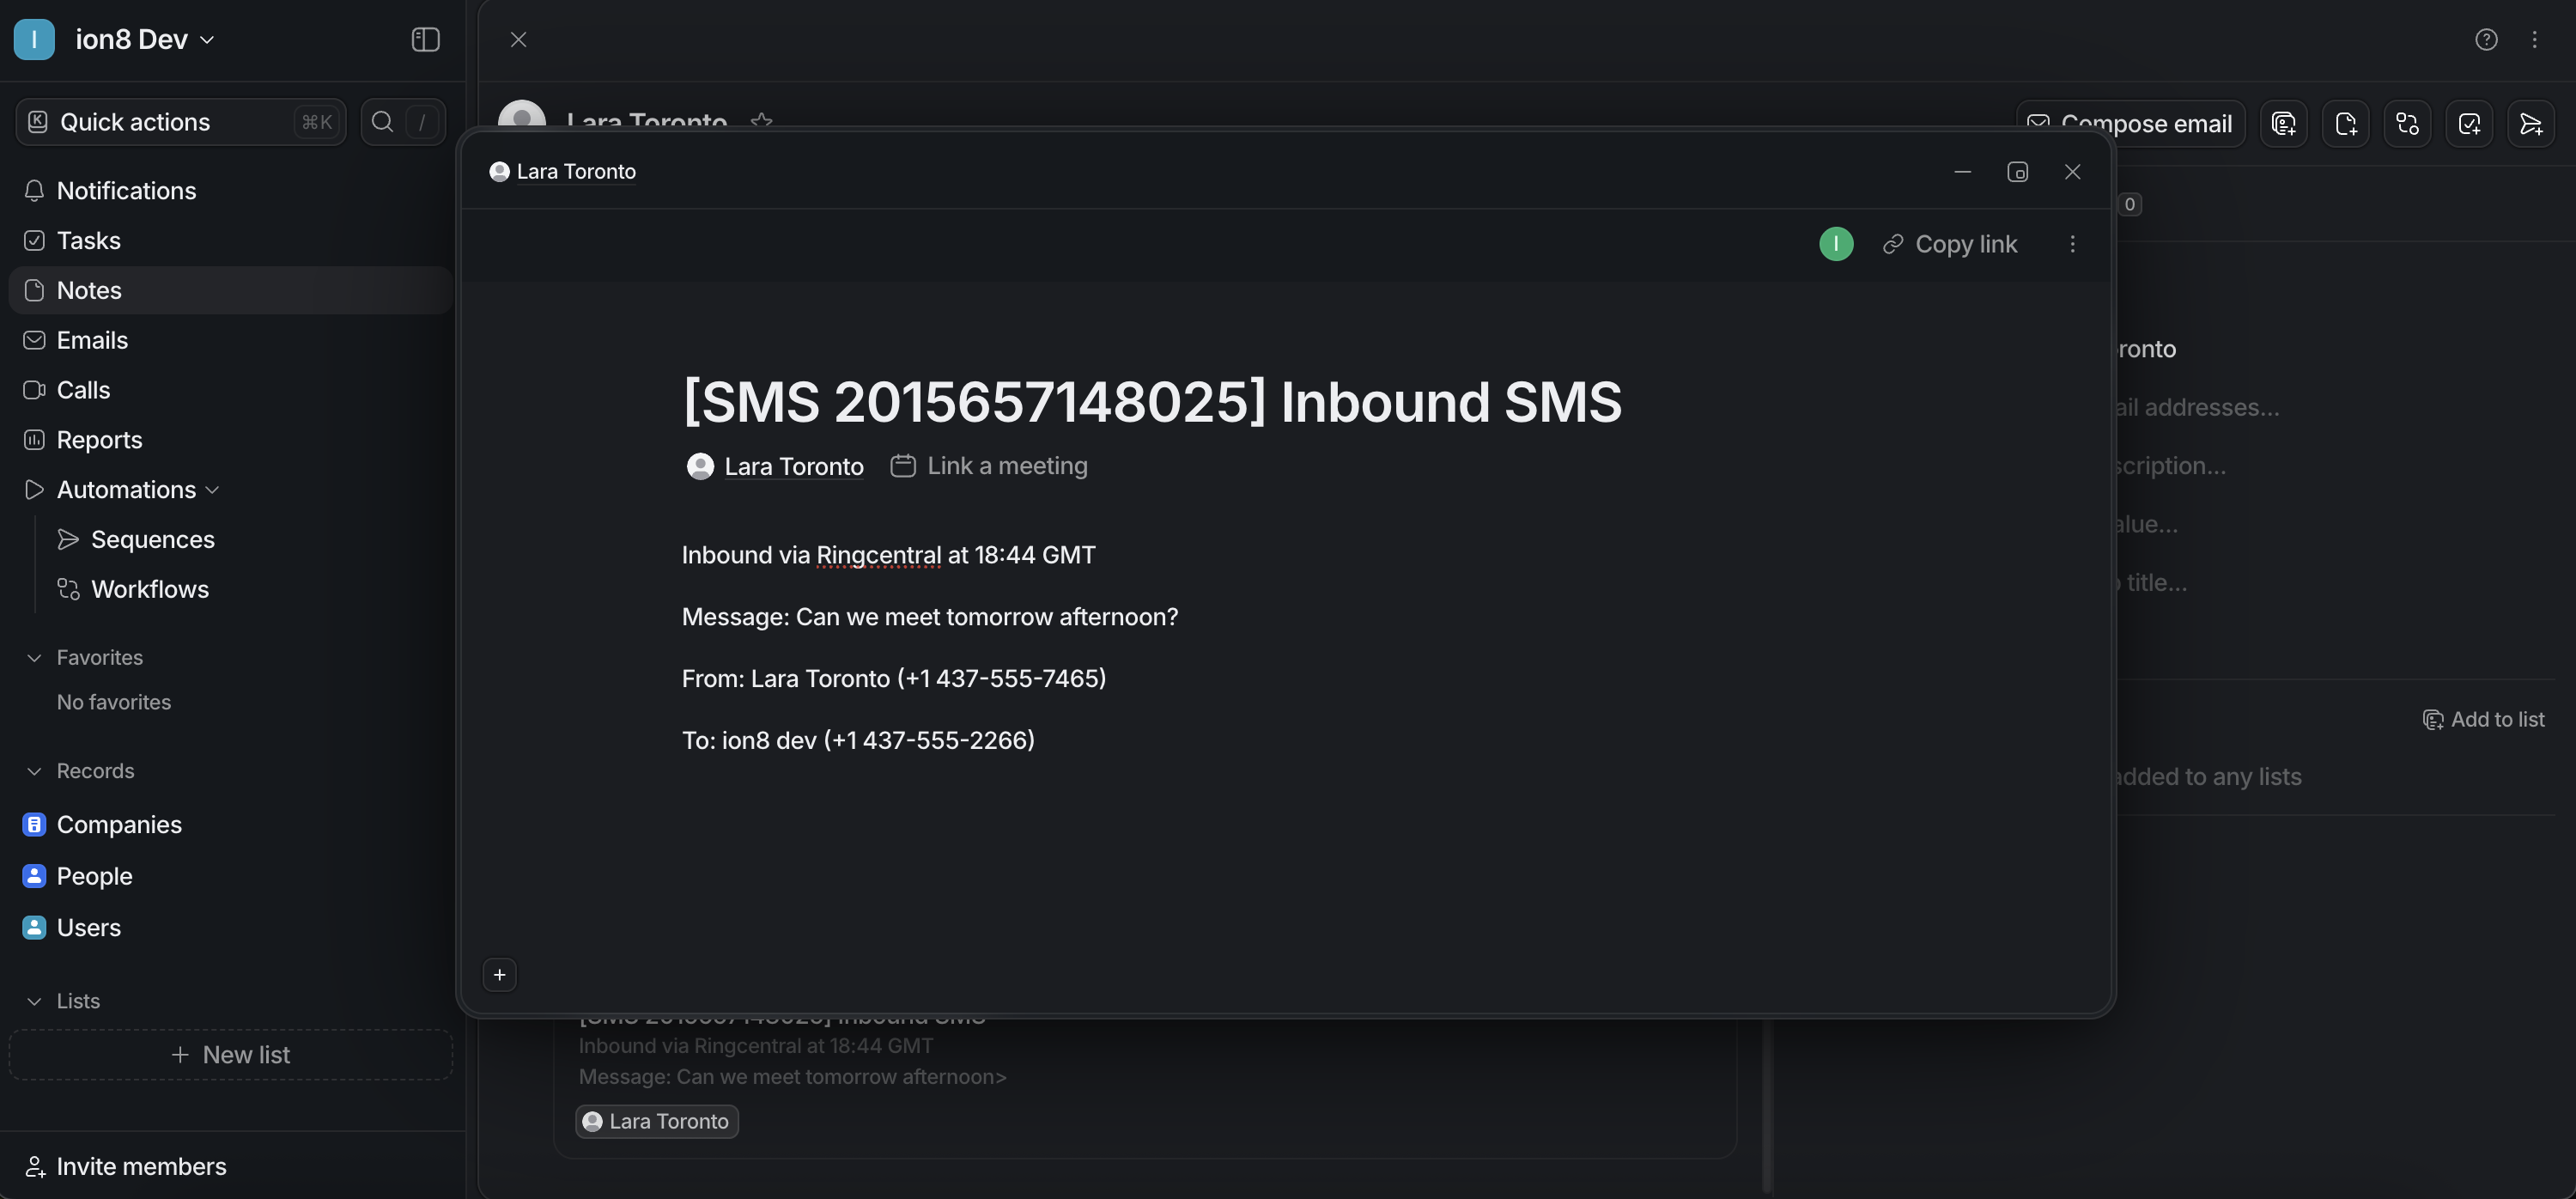Go to Workflows in the sidebar
Image resolution: width=2576 pixels, height=1199 pixels.
(x=150, y=589)
